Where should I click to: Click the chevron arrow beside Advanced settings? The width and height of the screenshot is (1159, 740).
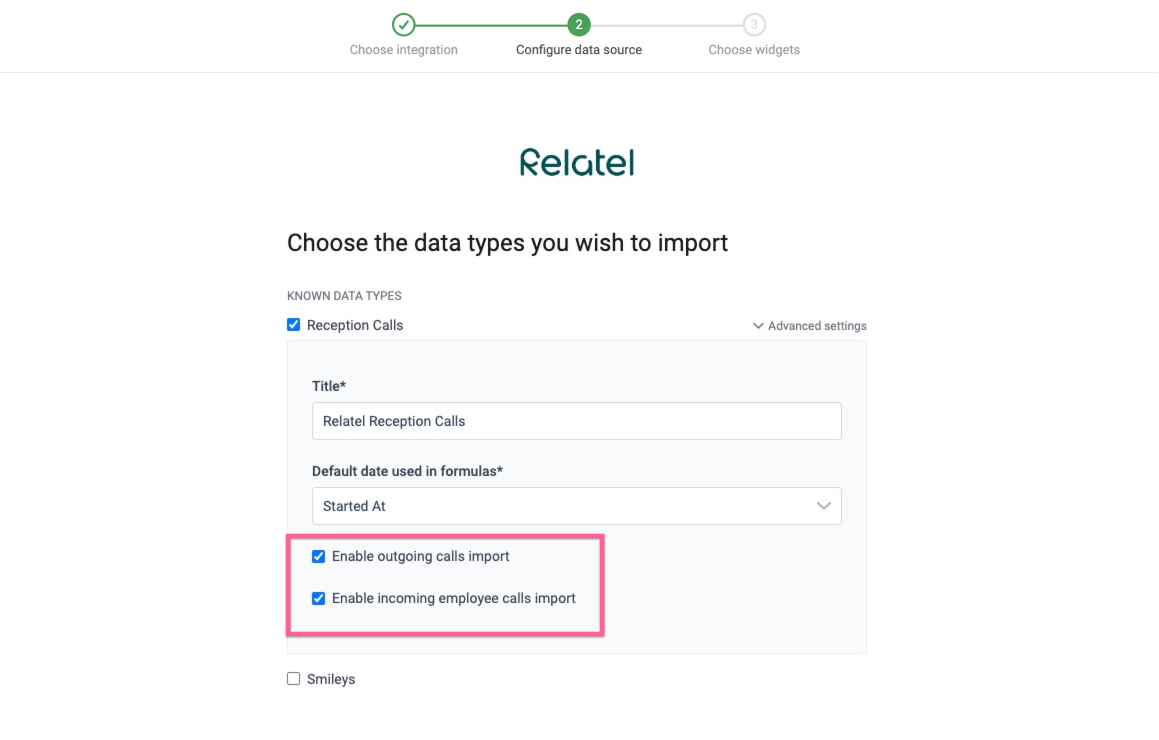pos(758,326)
